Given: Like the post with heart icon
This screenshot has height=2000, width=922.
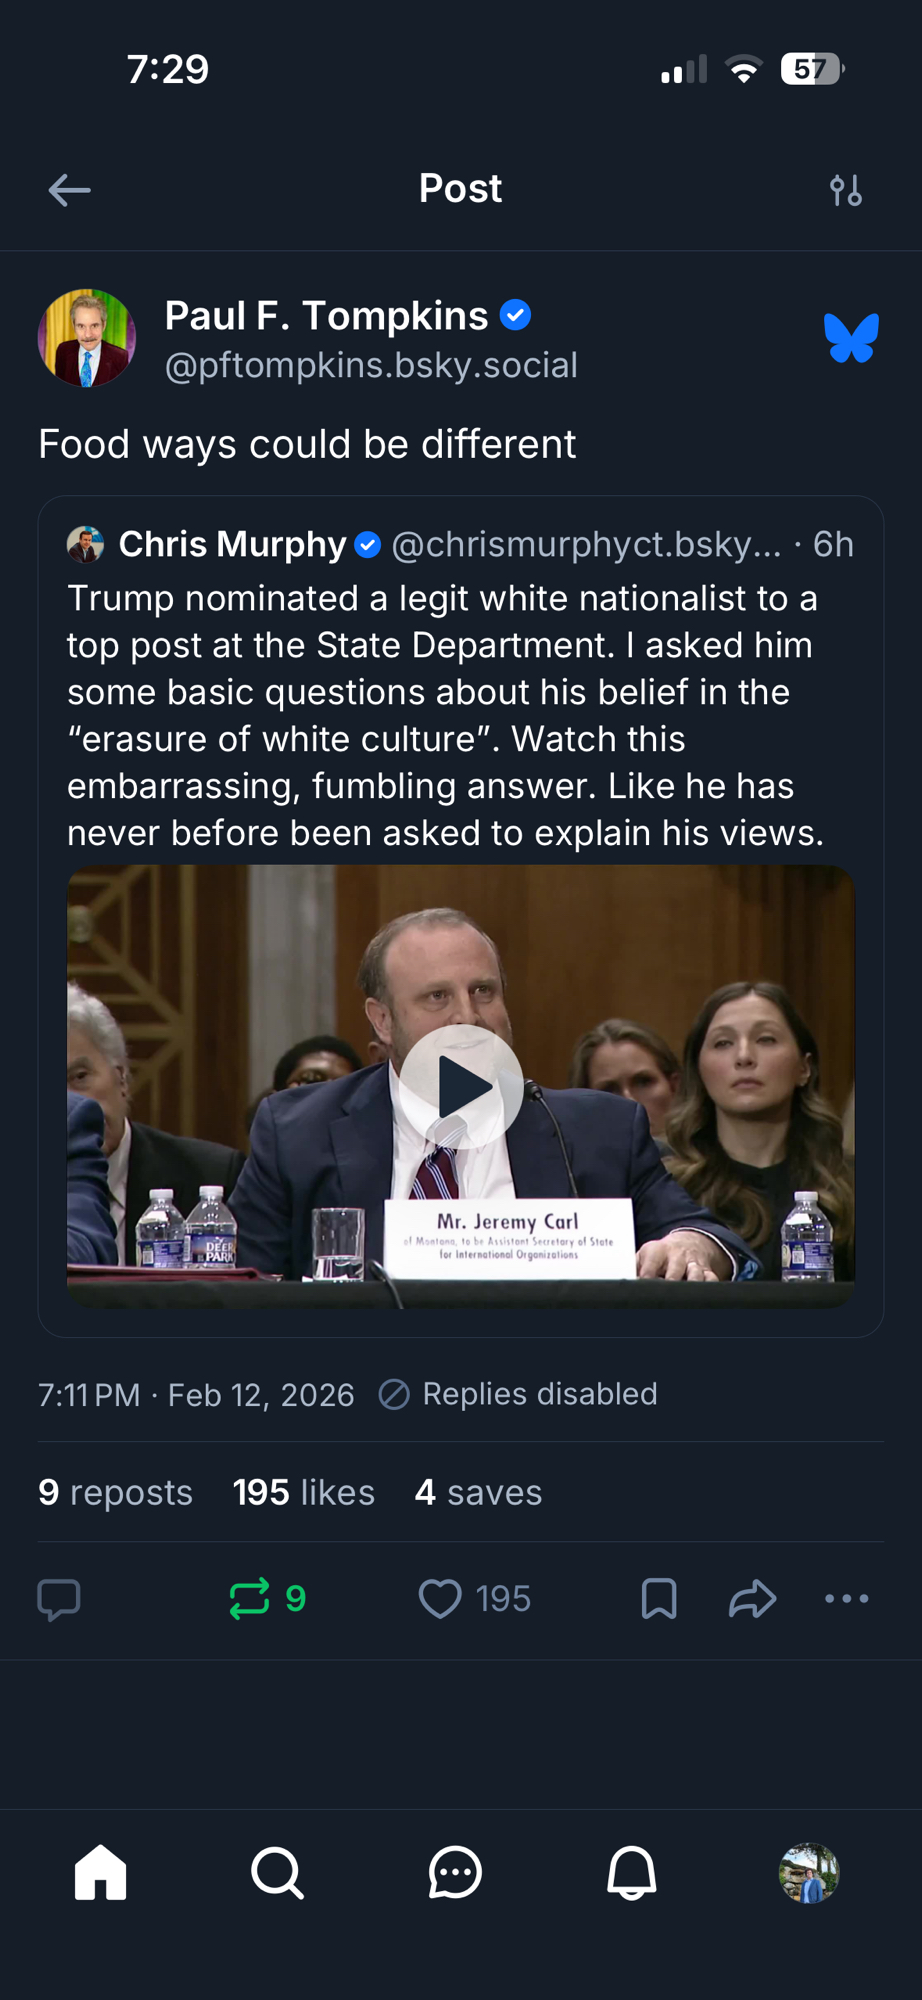Looking at the screenshot, I should [x=440, y=1599].
